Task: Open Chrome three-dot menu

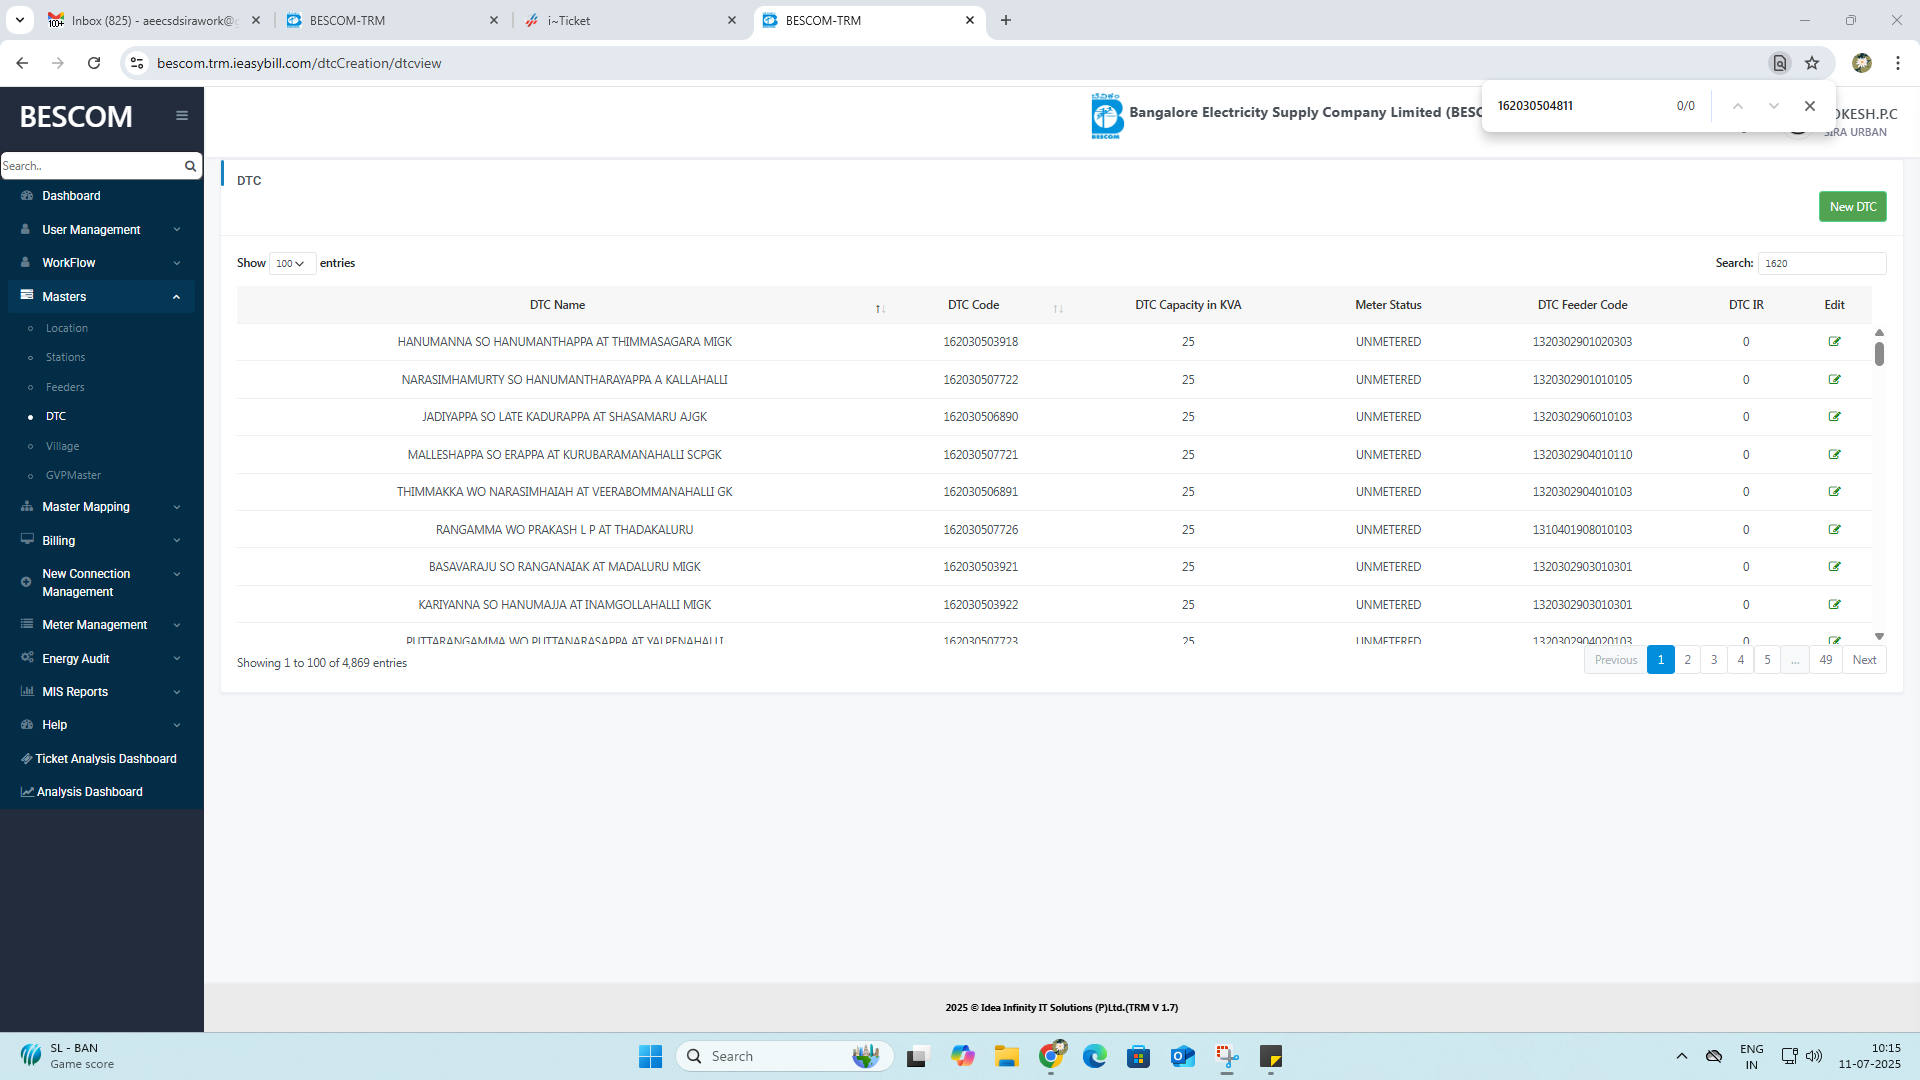Action: 1897,63
